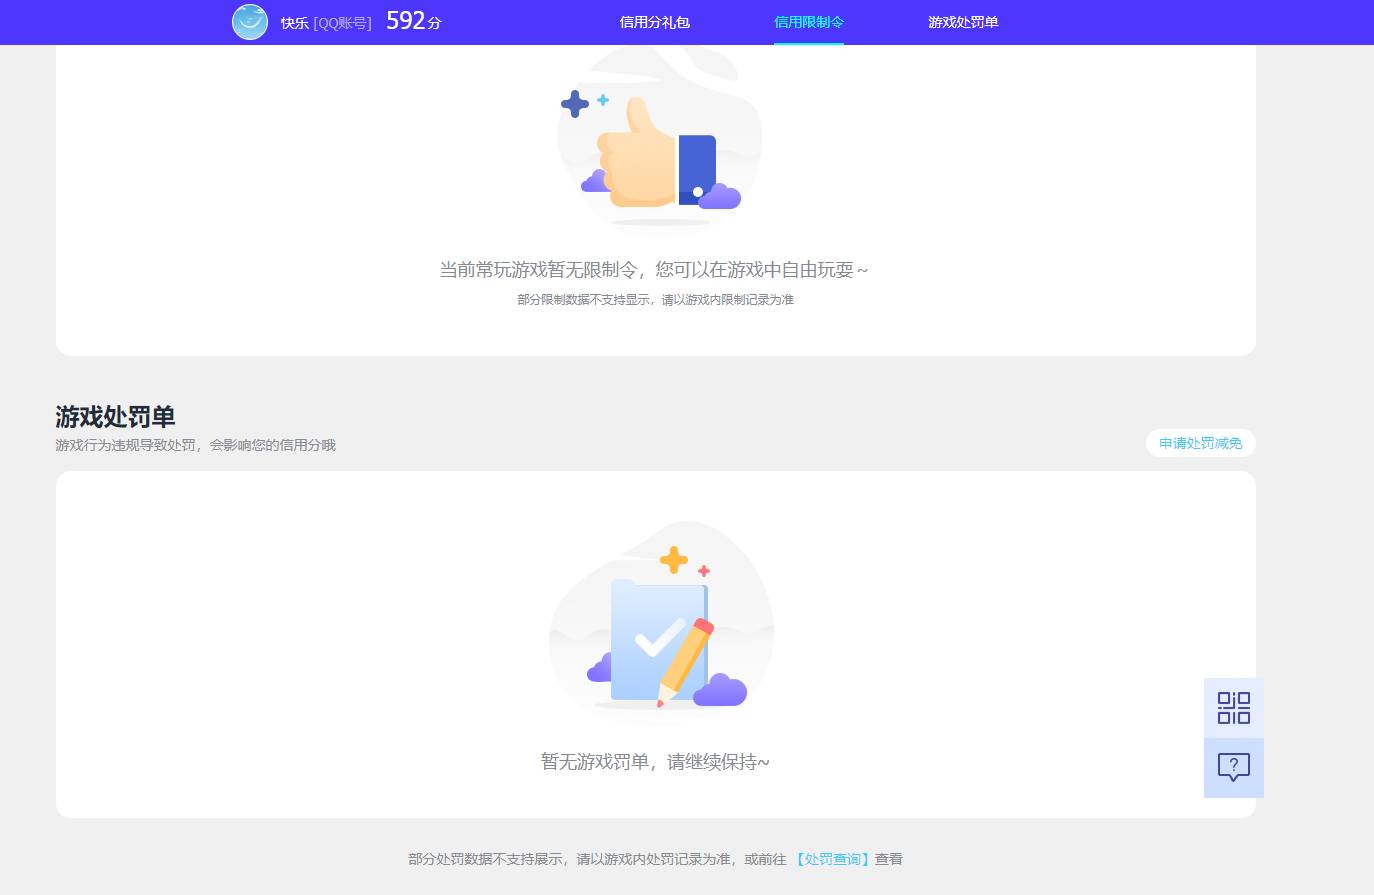Click the nickname 快乐
The image size is (1374, 895).
(295, 23)
